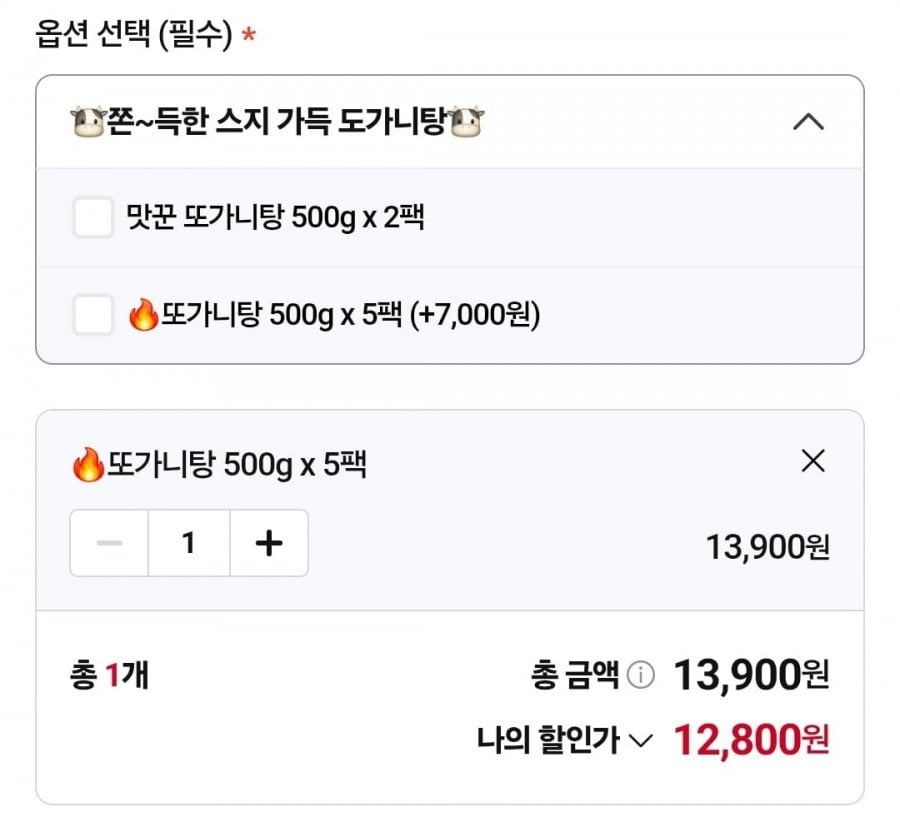Screen dimensions: 900x837
Task: Increase quantity with the plus button
Action: [x=269, y=543]
